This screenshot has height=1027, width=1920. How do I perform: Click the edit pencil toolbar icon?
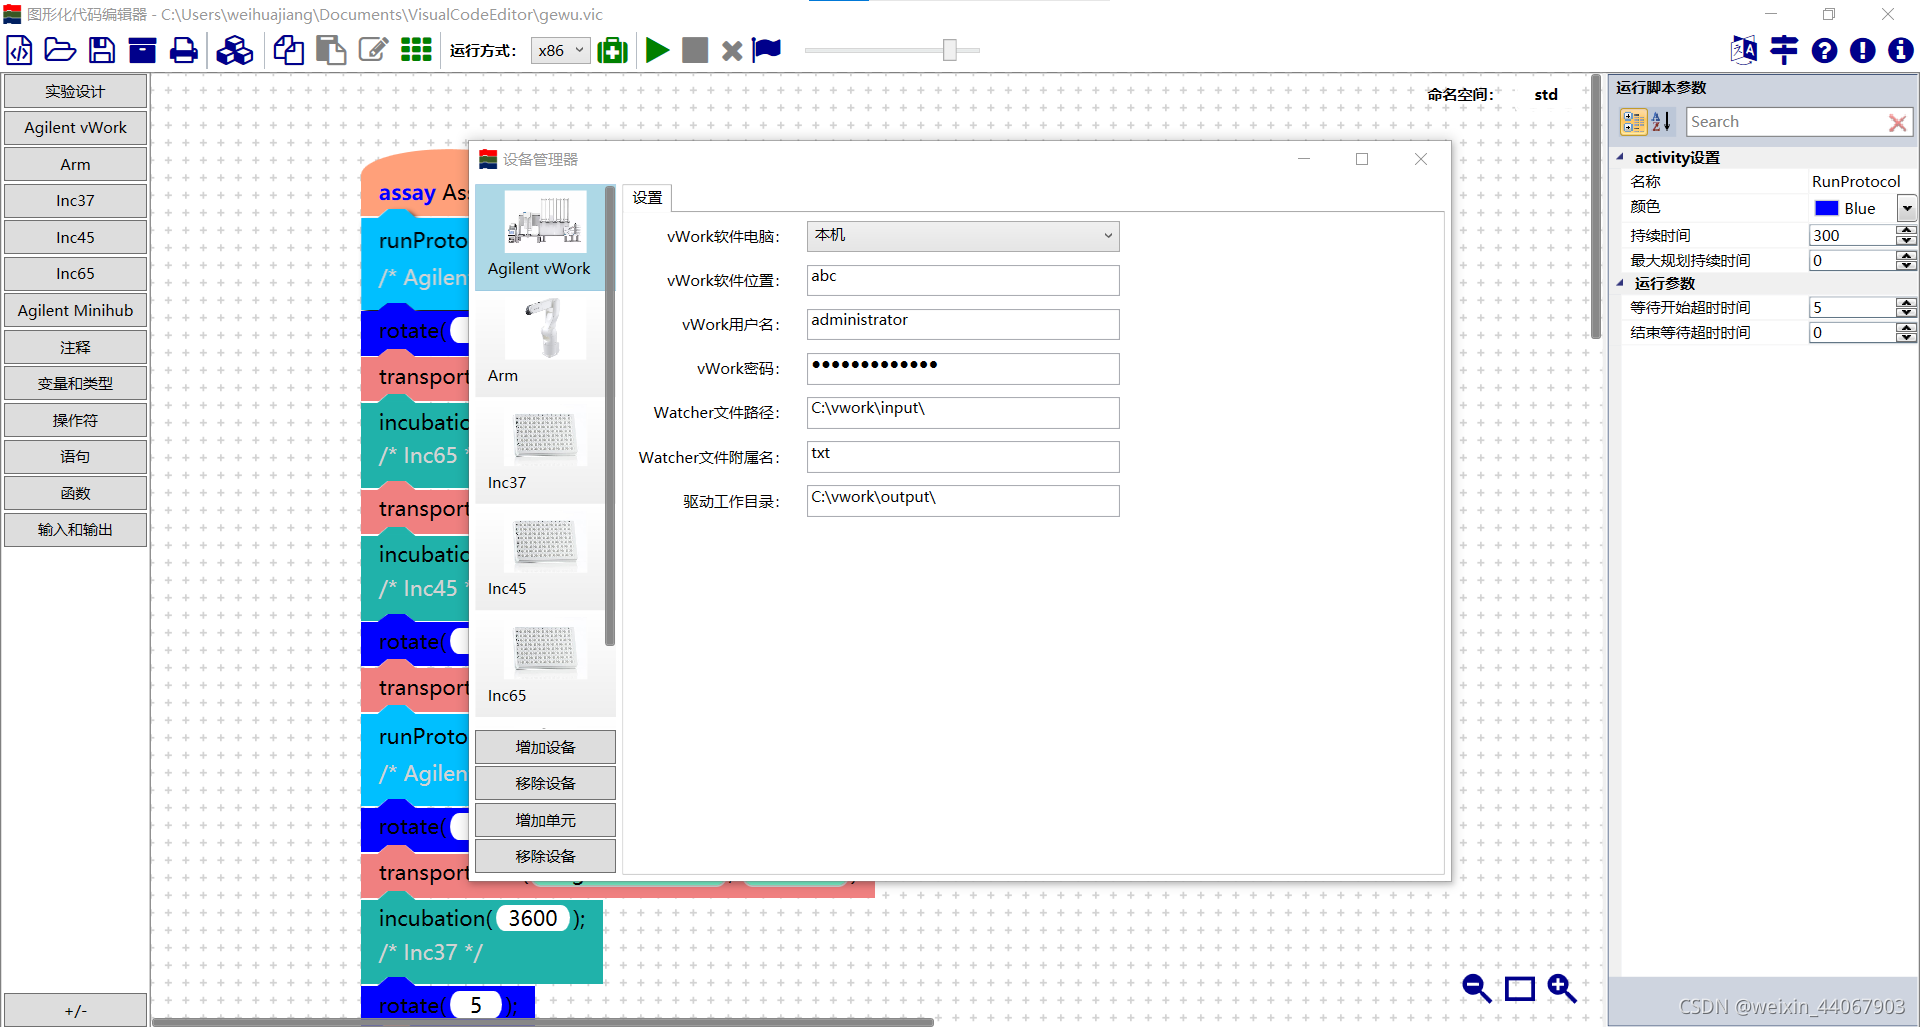[373, 50]
